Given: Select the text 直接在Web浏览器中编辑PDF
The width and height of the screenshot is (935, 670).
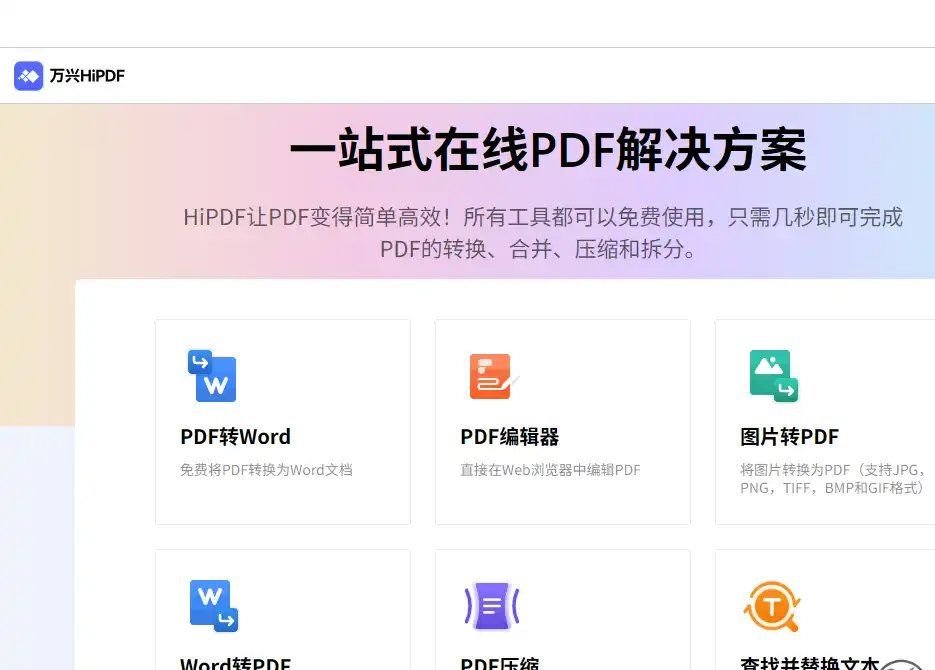Looking at the screenshot, I should (550, 470).
